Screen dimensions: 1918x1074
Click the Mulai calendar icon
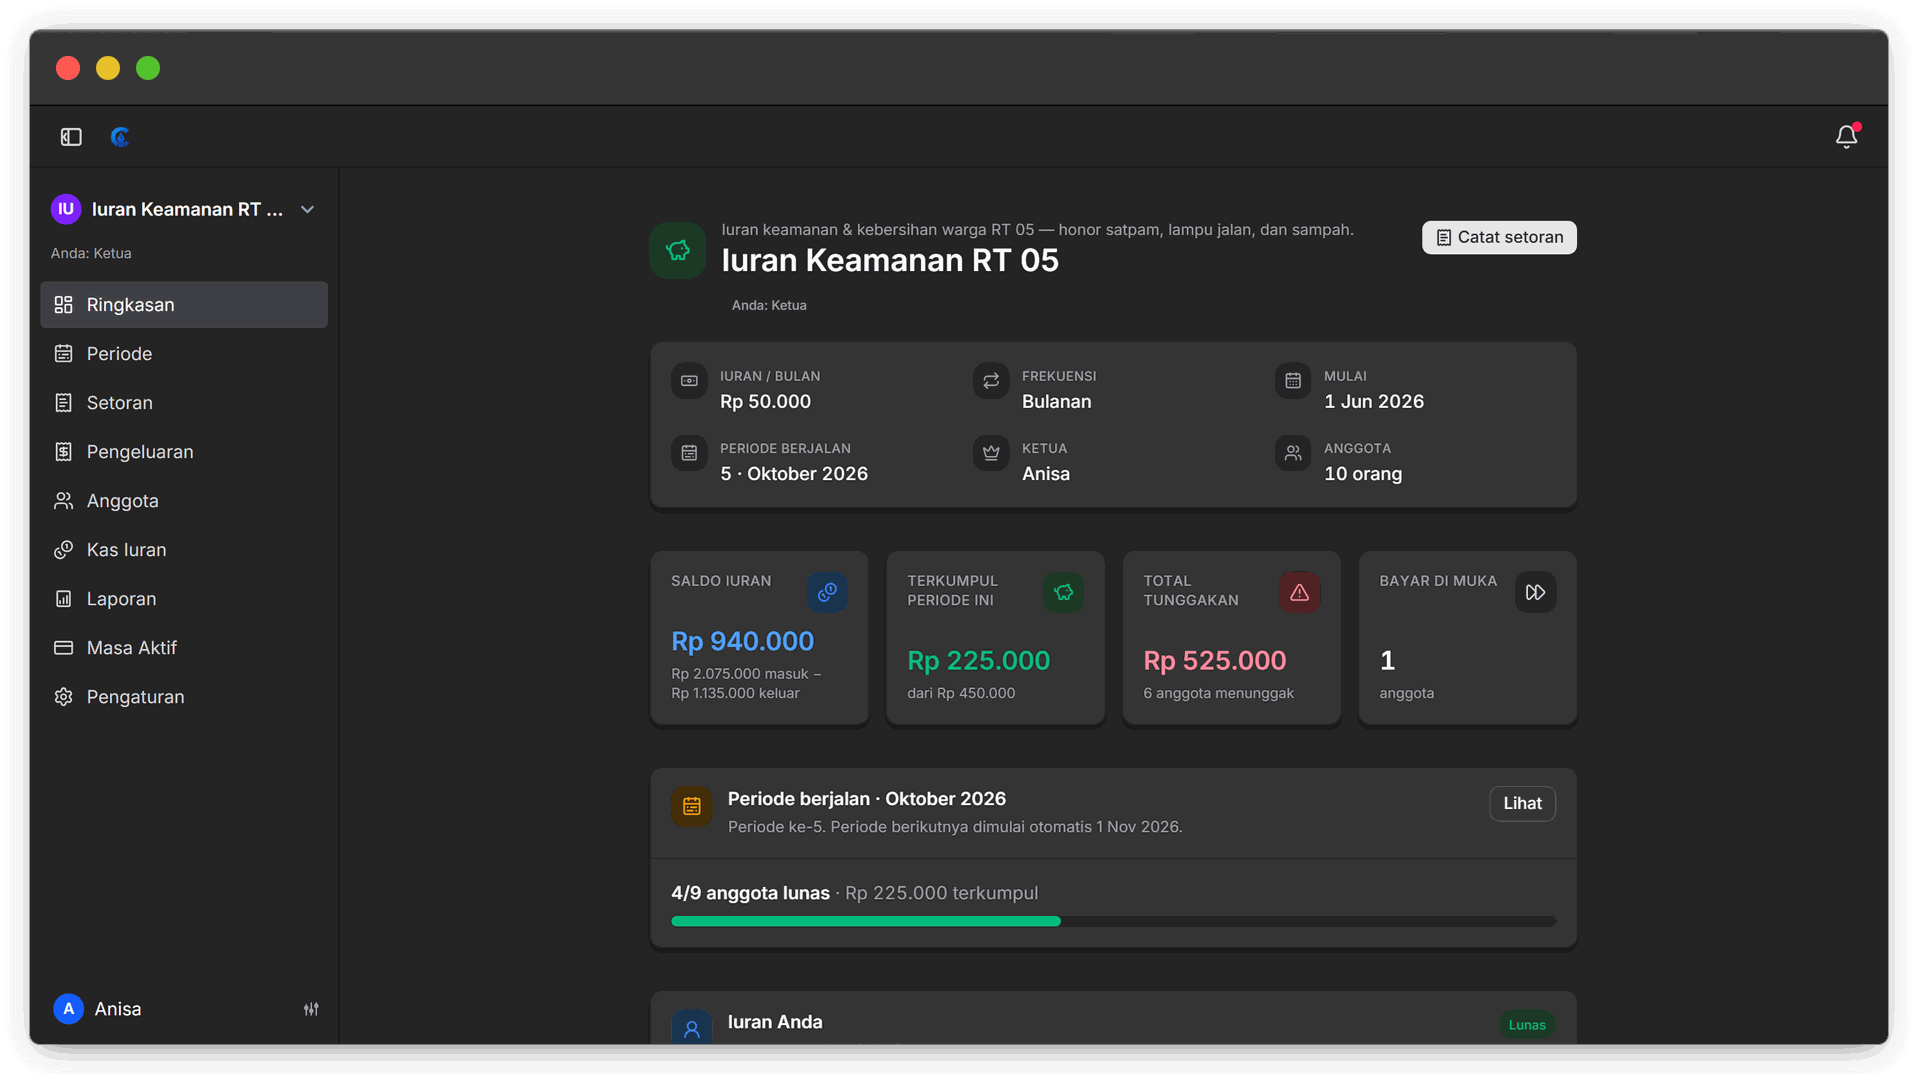tap(1293, 381)
